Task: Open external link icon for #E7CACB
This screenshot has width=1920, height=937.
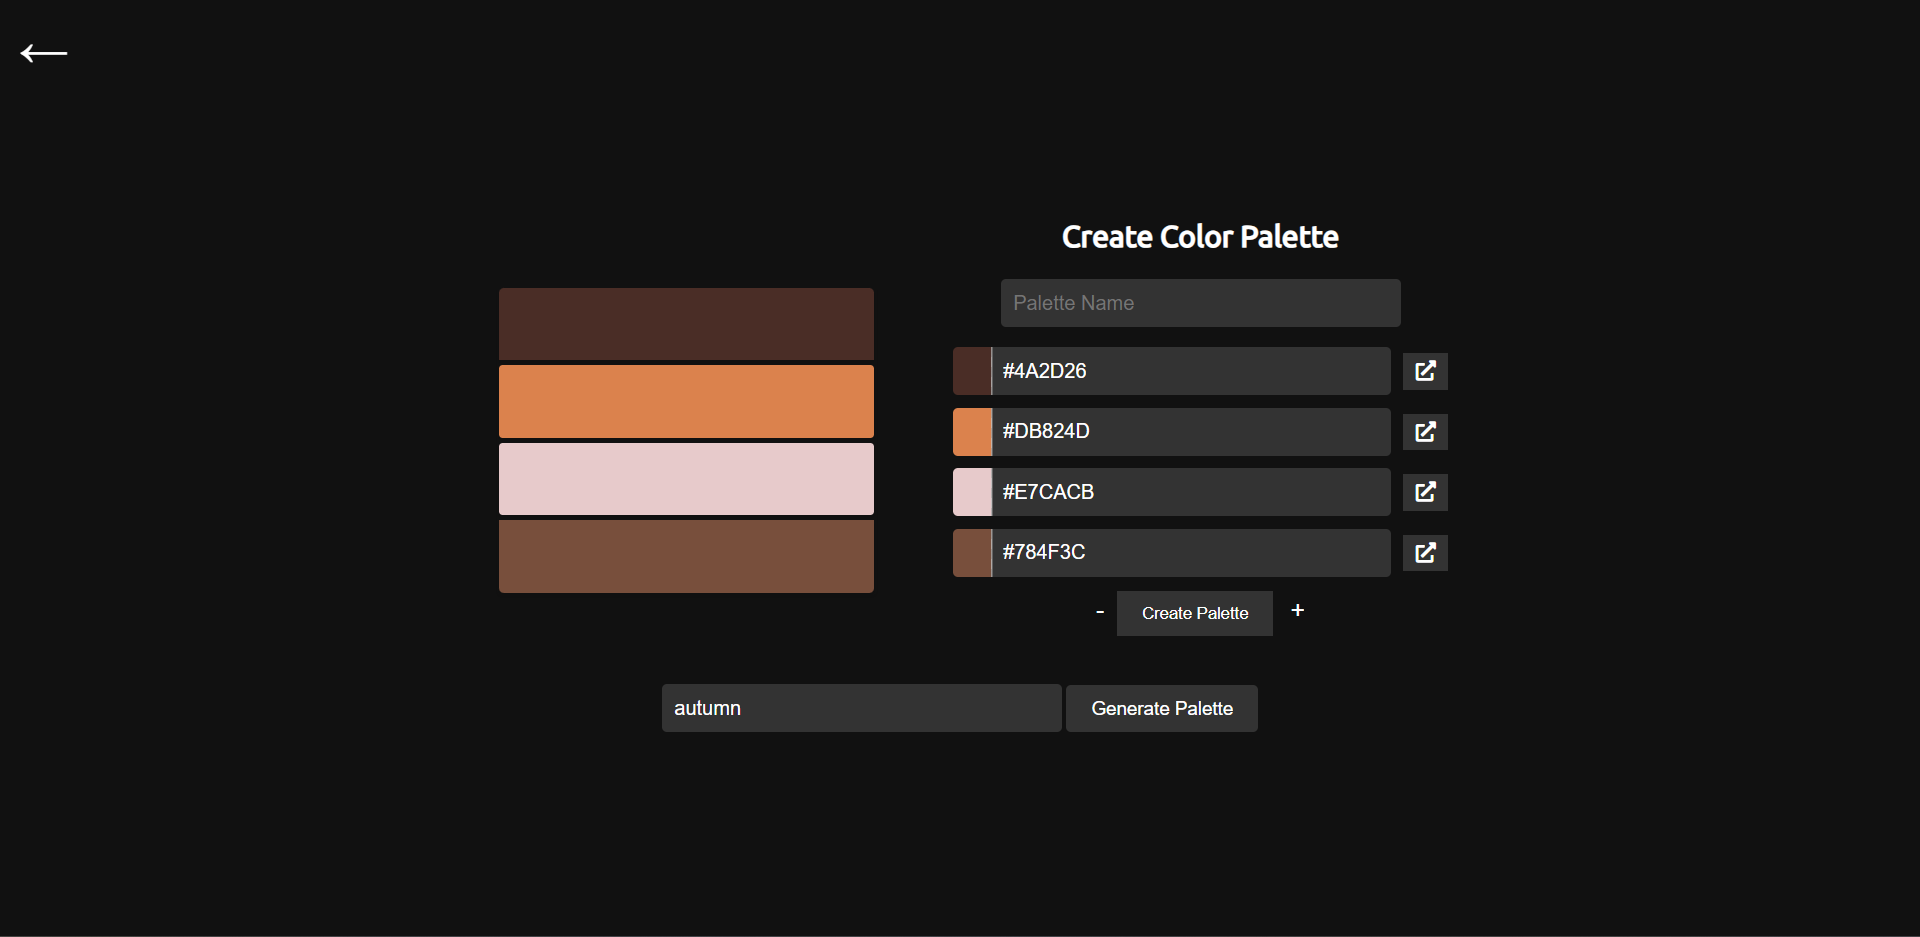Action: [1425, 492]
